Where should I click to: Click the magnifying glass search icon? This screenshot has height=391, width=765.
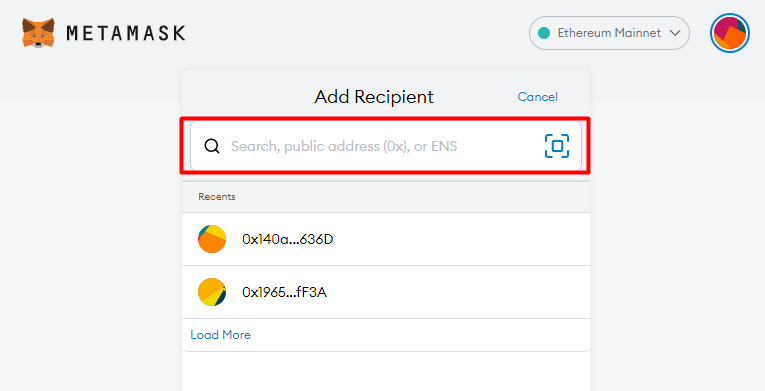pos(212,146)
